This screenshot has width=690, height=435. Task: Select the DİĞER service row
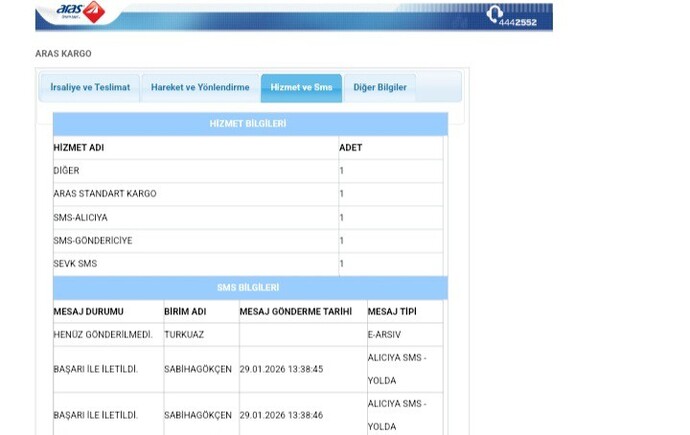click(x=248, y=171)
